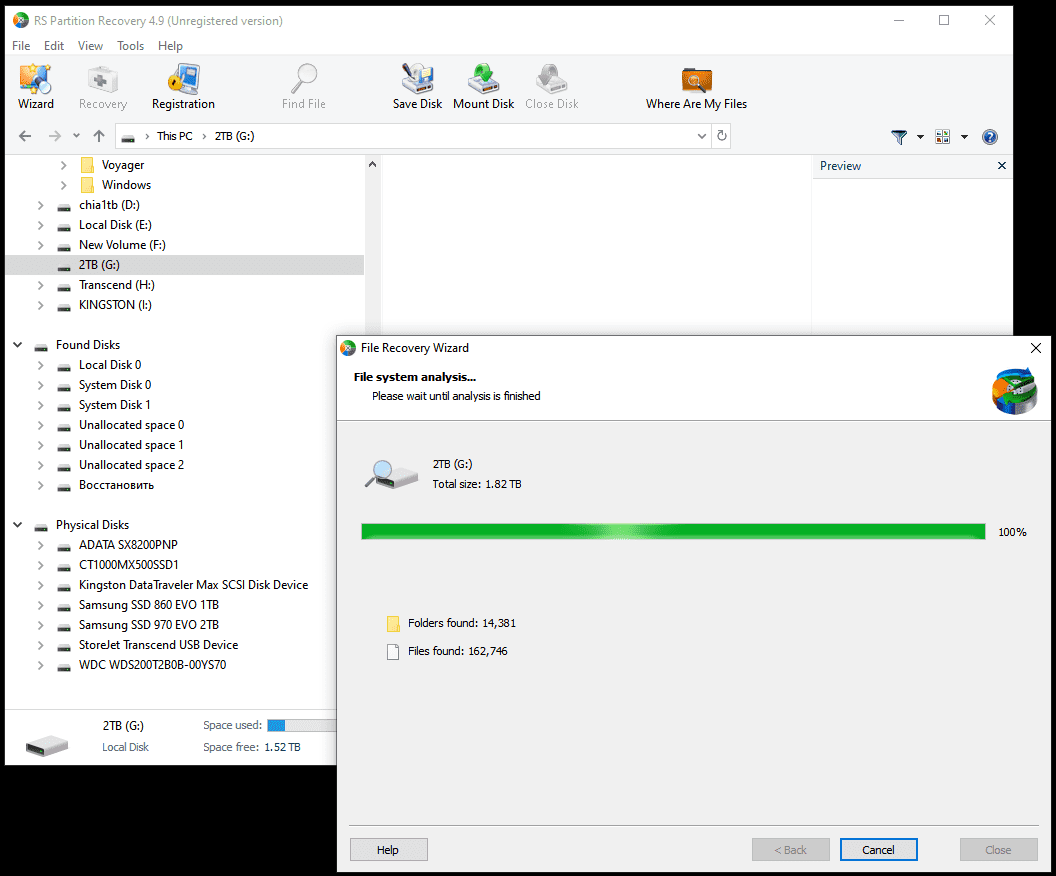Viewport: 1056px width, 876px height.
Task: Open the address bar dropdown
Action: click(x=701, y=136)
